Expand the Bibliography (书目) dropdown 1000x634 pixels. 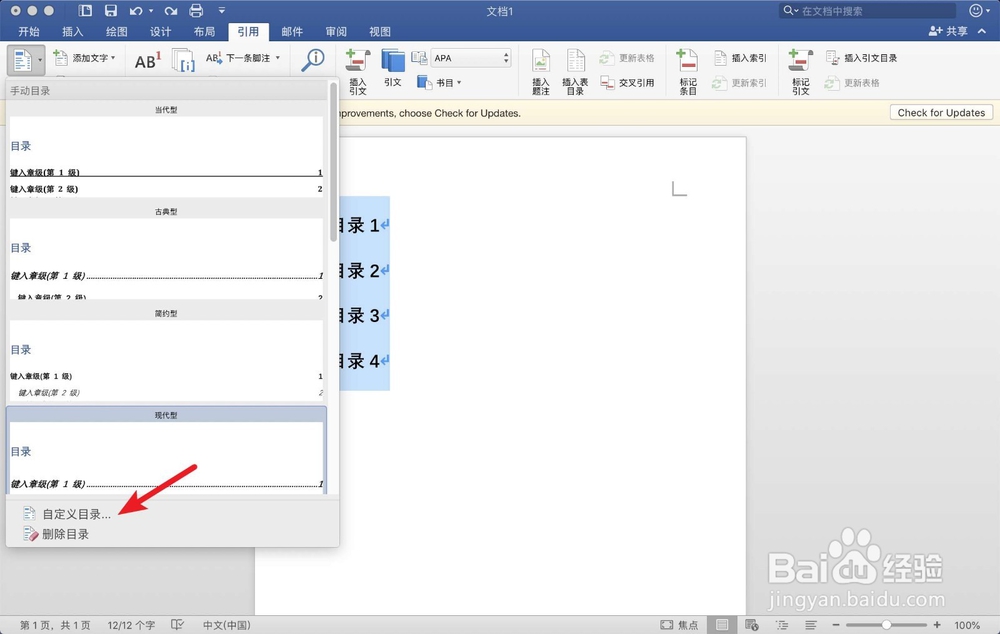pos(439,82)
